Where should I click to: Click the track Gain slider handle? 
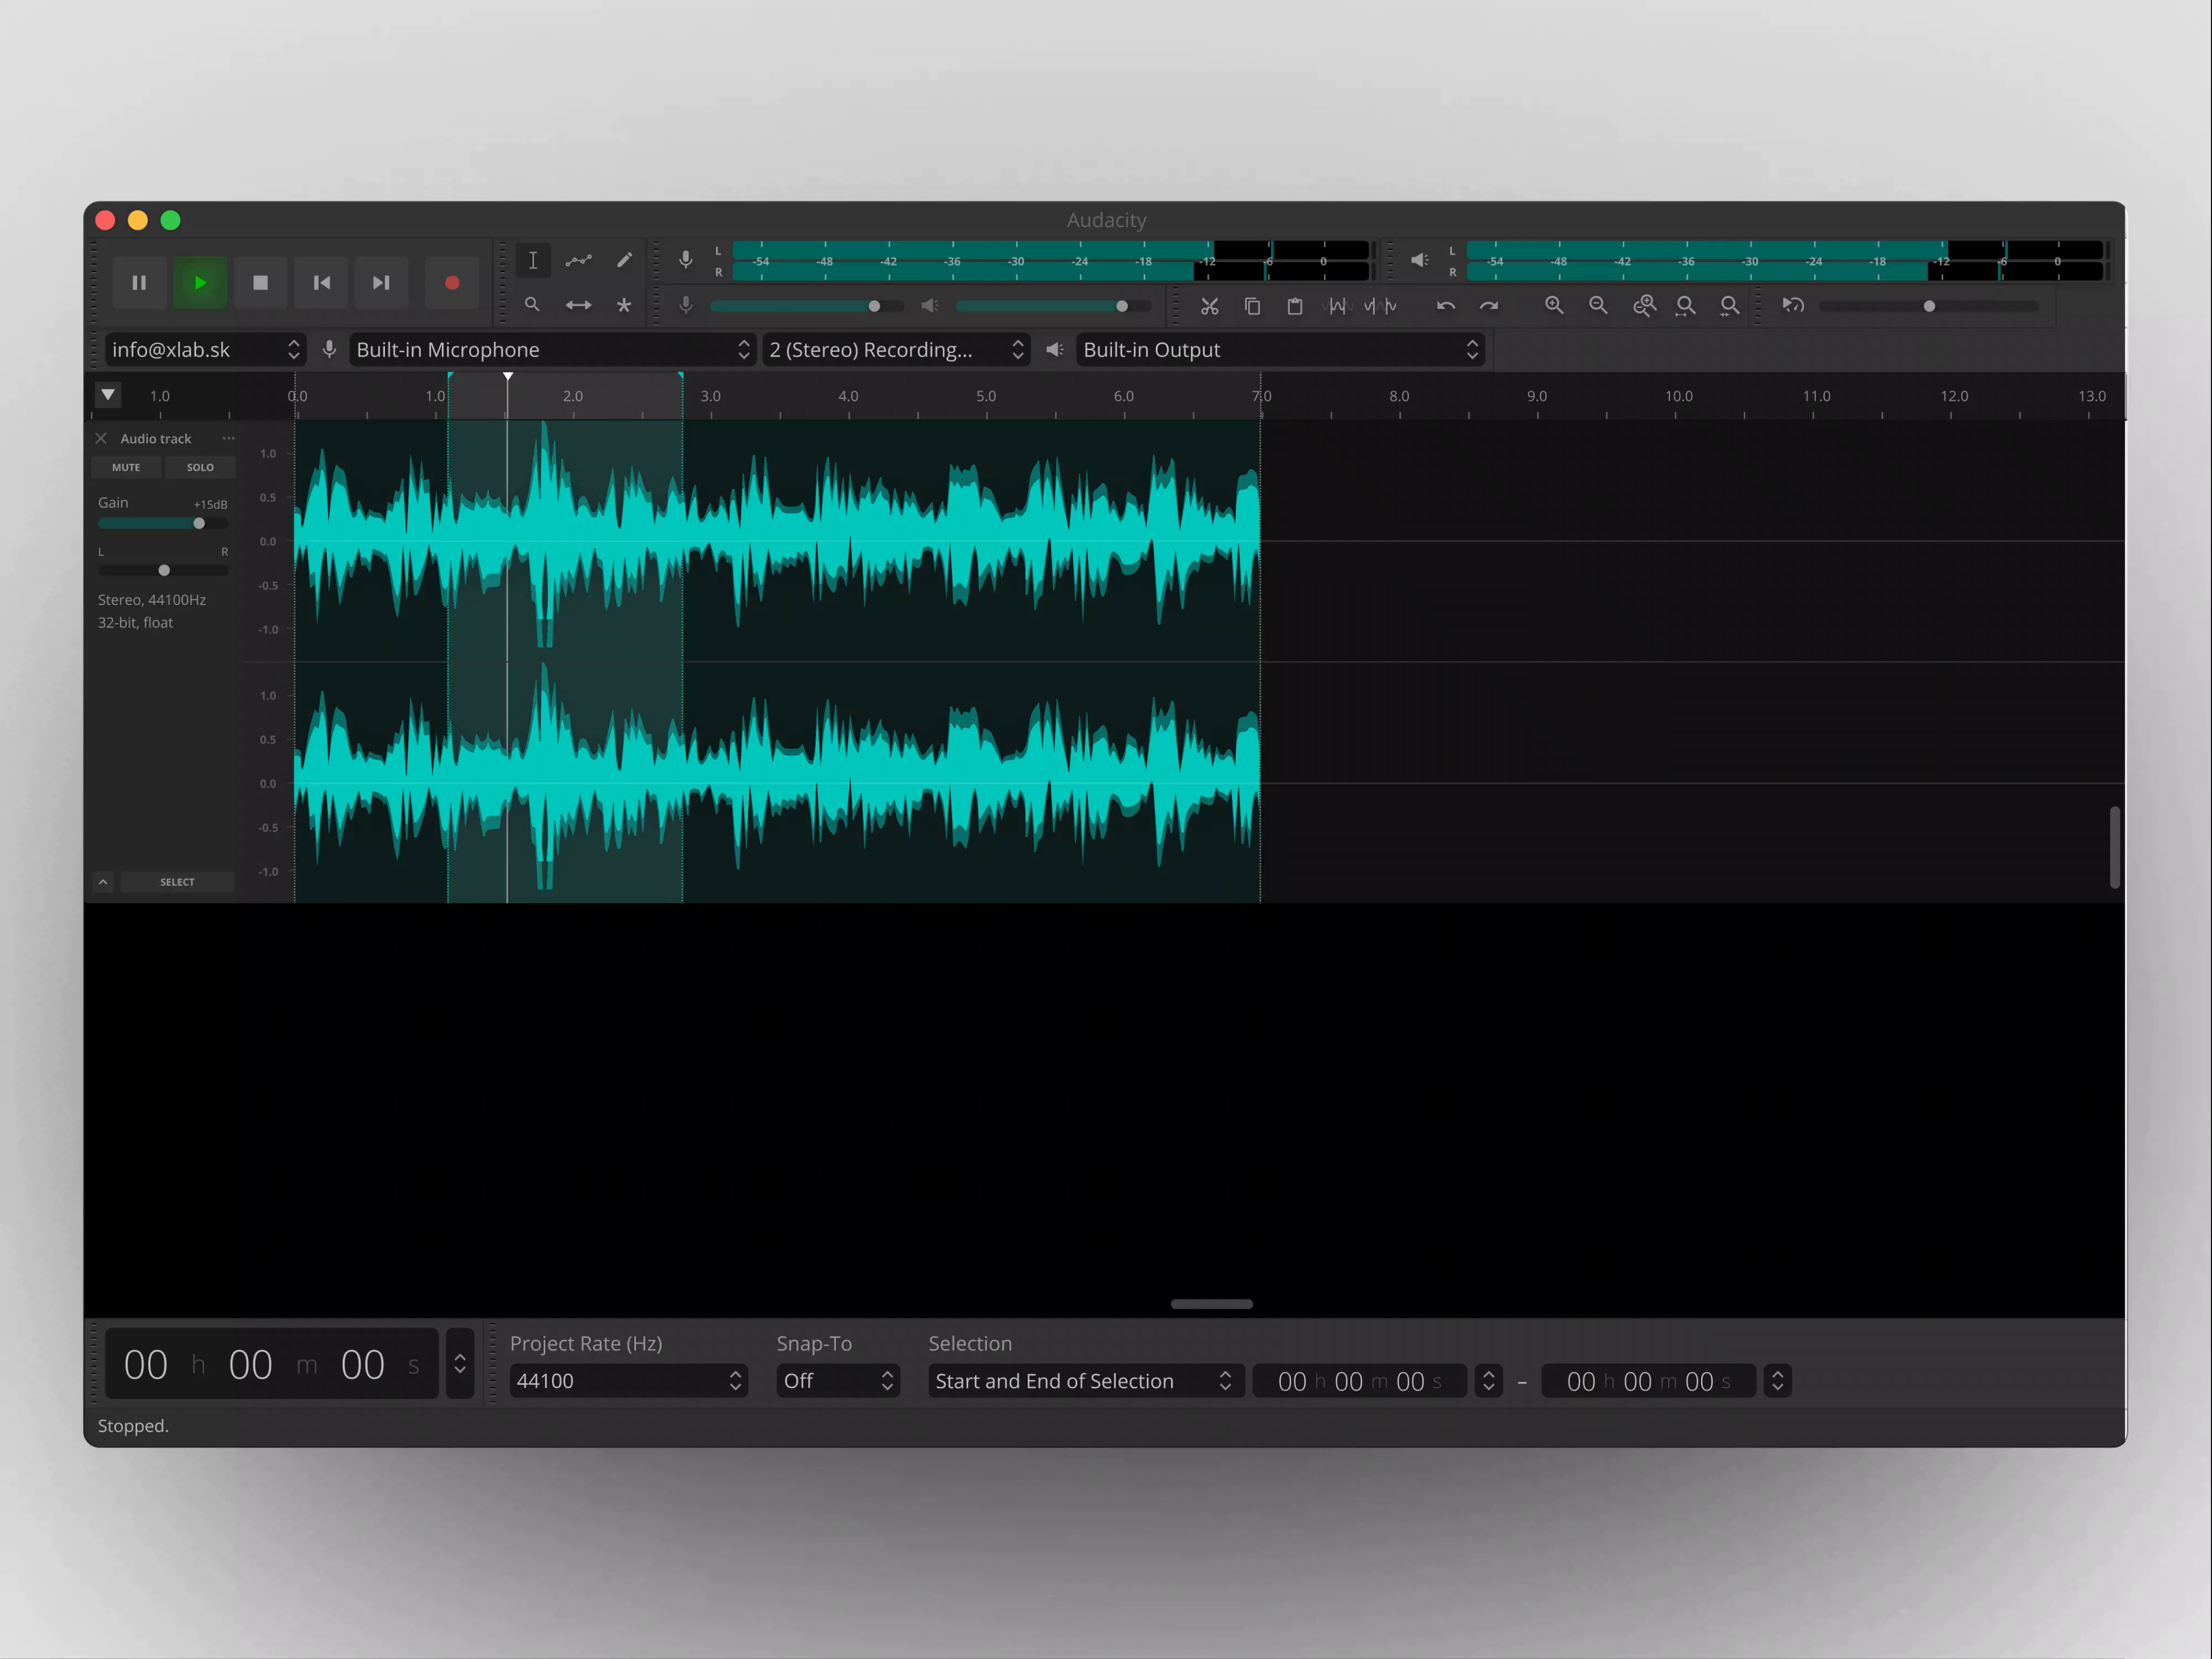[199, 523]
